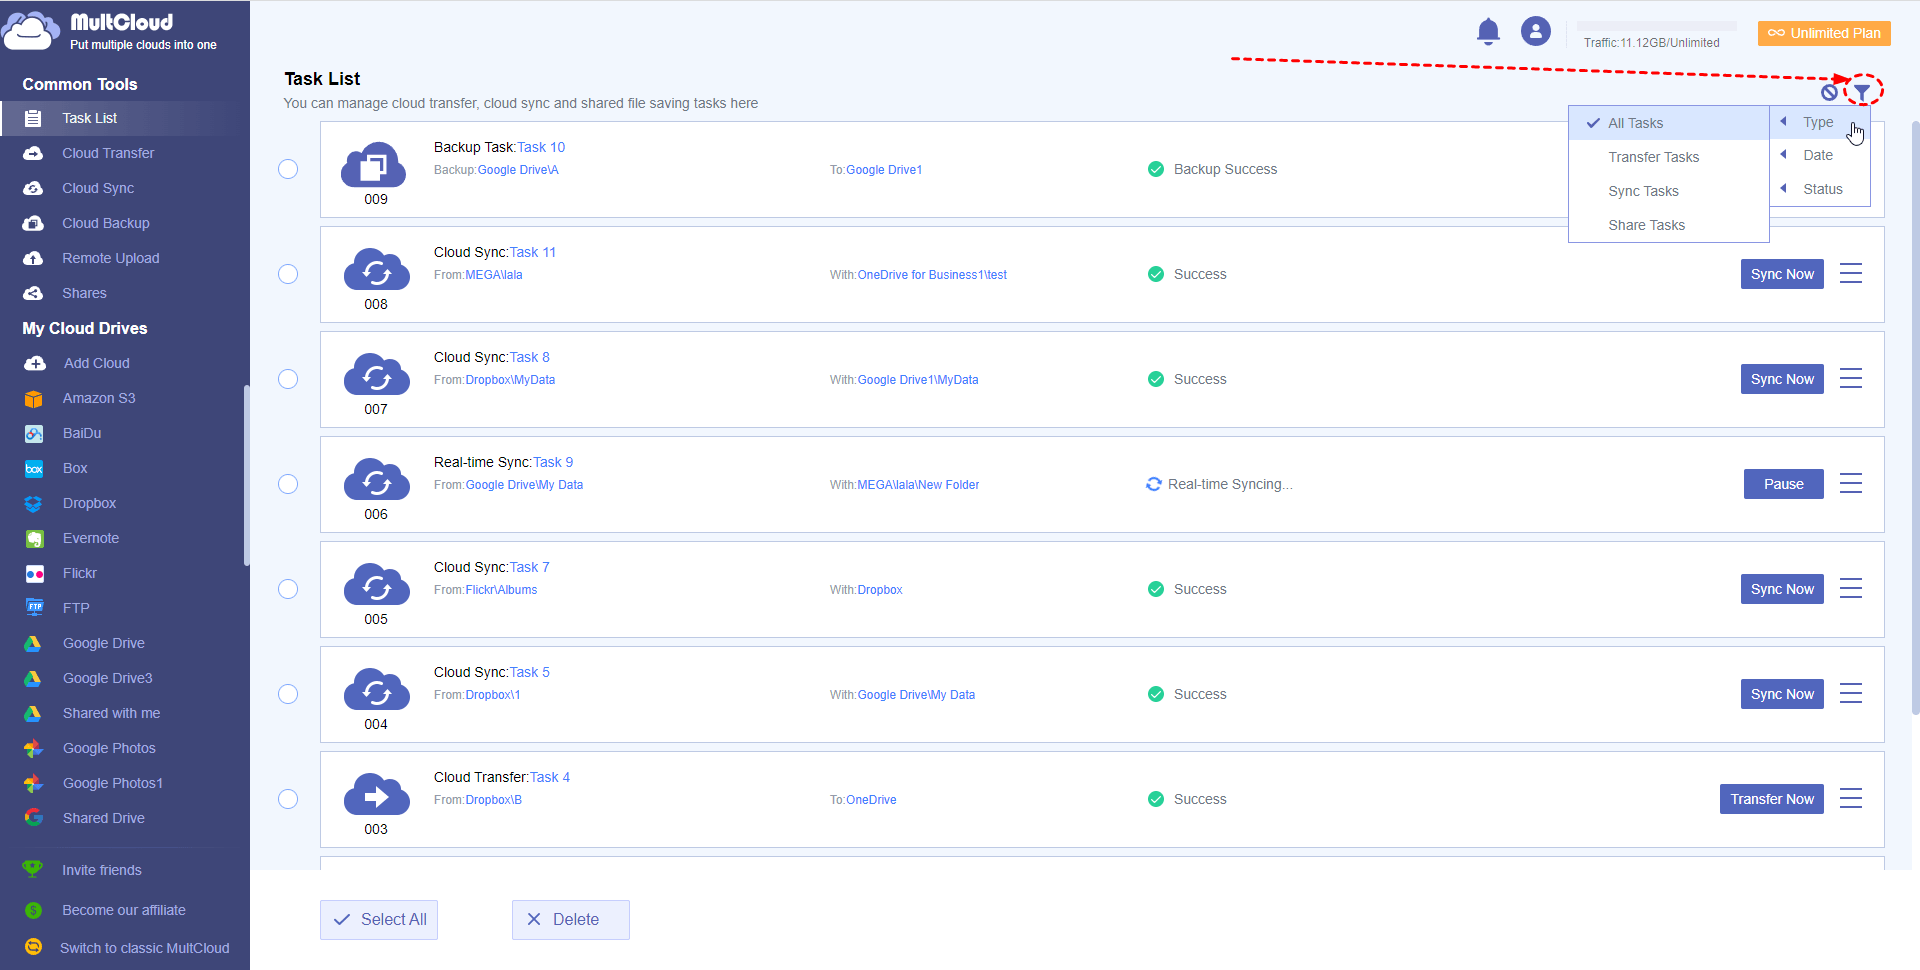The image size is (1920, 970).
Task: Choose Sync Tasks from the filter menu
Action: pos(1643,191)
